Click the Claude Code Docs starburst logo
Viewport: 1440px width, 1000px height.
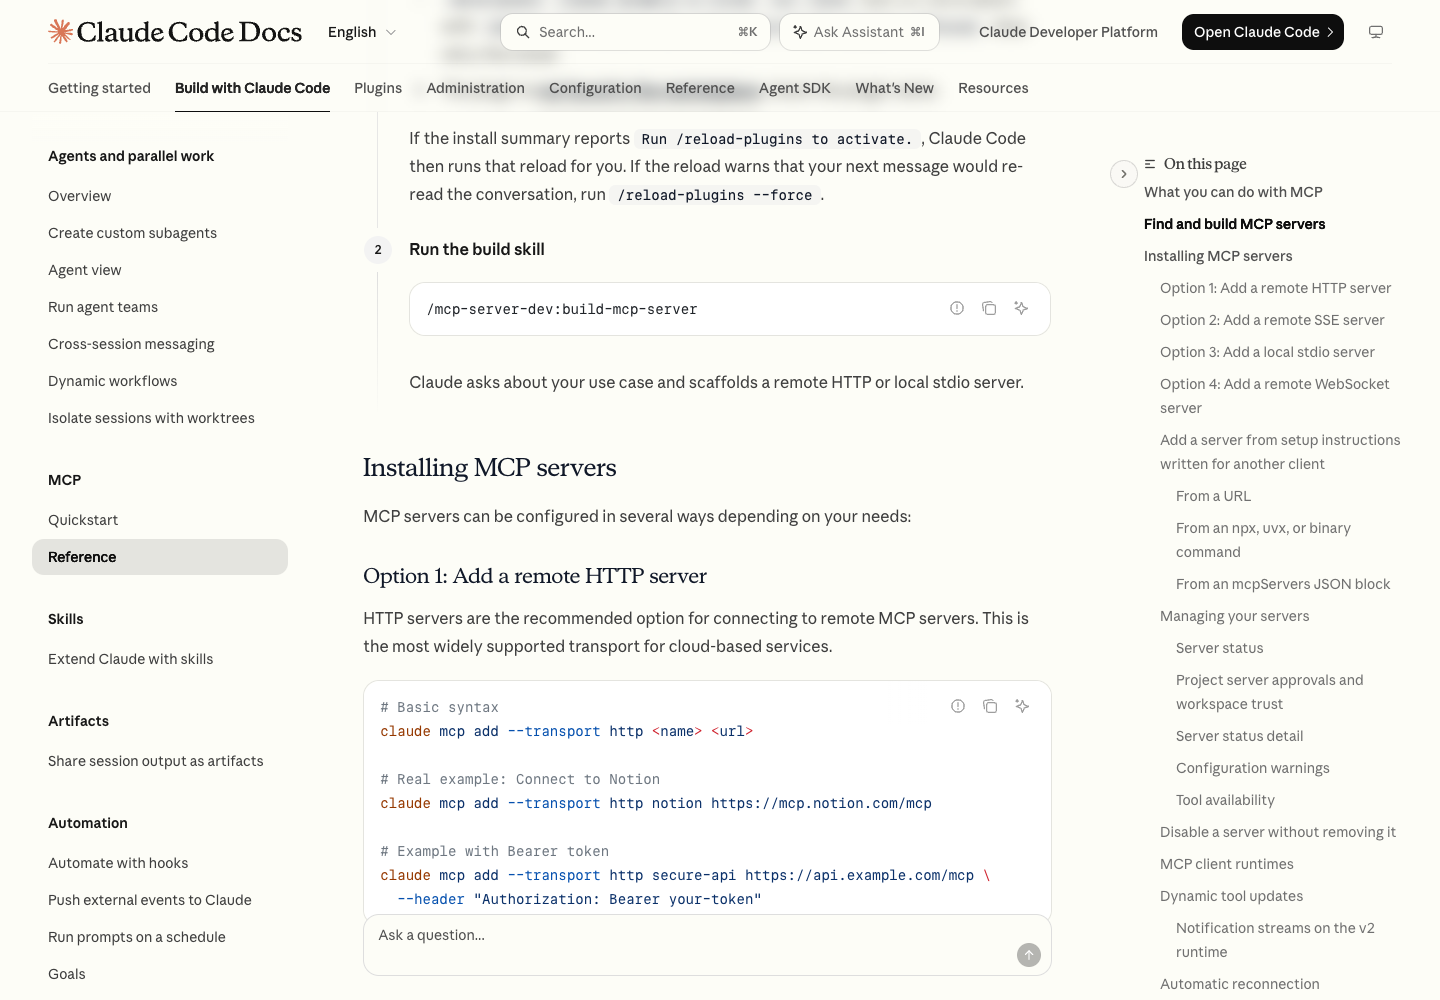61,32
